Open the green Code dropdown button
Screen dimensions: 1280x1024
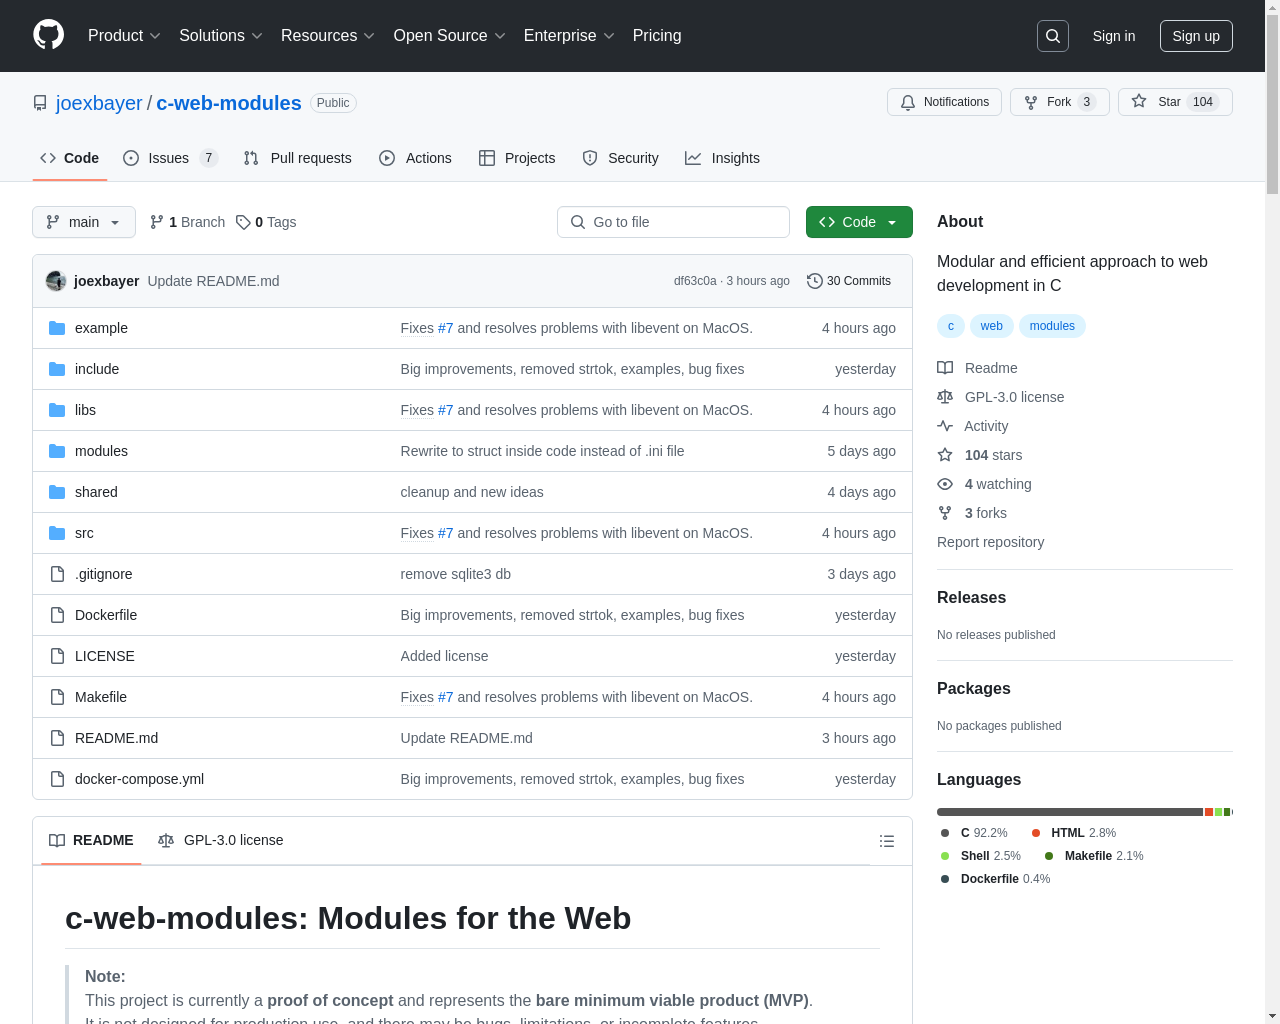pyautogui.click(x=859, y=222)
